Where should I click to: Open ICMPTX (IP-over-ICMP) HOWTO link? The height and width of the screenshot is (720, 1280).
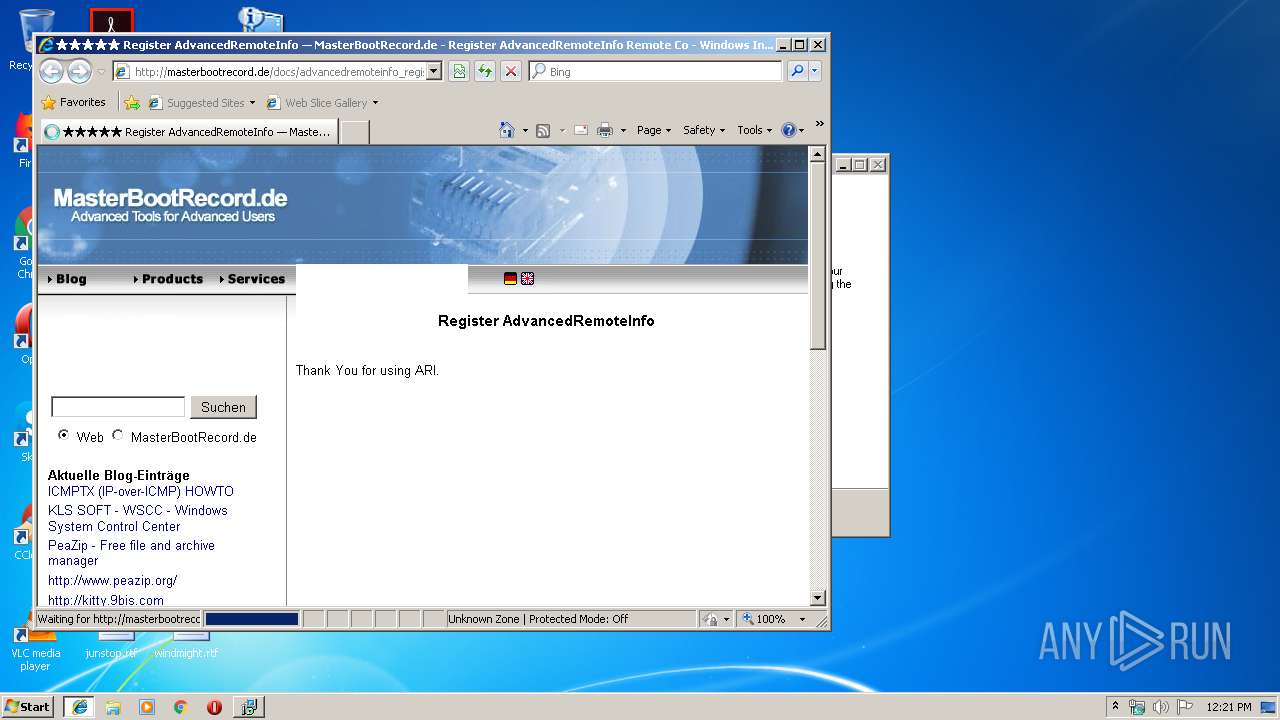[x=141, y=492]
